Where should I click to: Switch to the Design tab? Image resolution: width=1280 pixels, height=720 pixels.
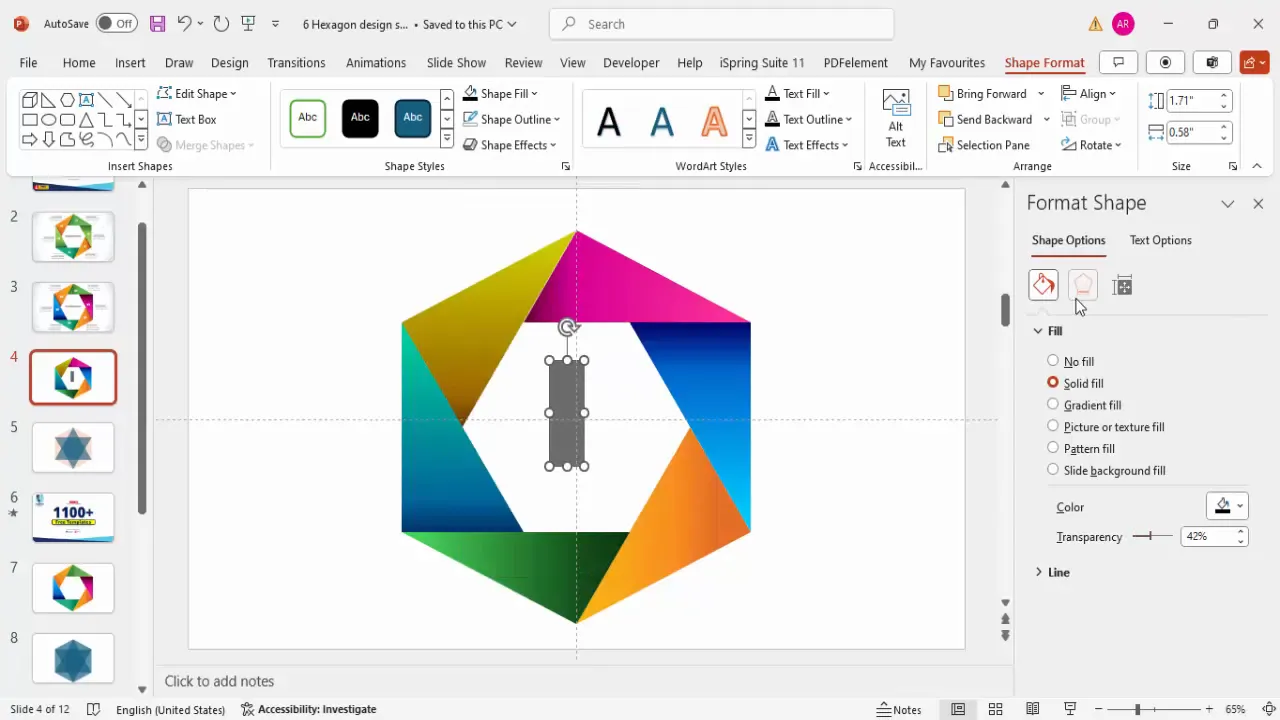point(229,62)
